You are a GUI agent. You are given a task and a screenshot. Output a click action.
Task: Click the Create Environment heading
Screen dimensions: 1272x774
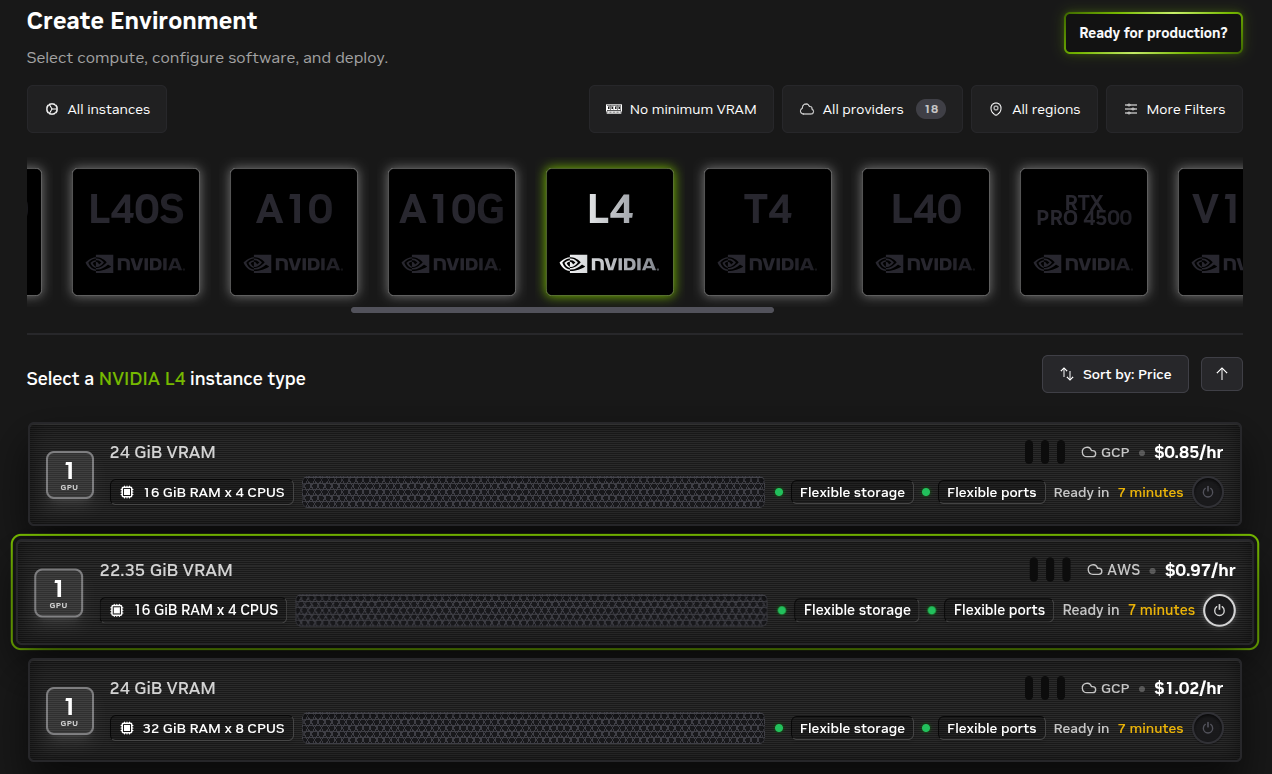point(142,21)
